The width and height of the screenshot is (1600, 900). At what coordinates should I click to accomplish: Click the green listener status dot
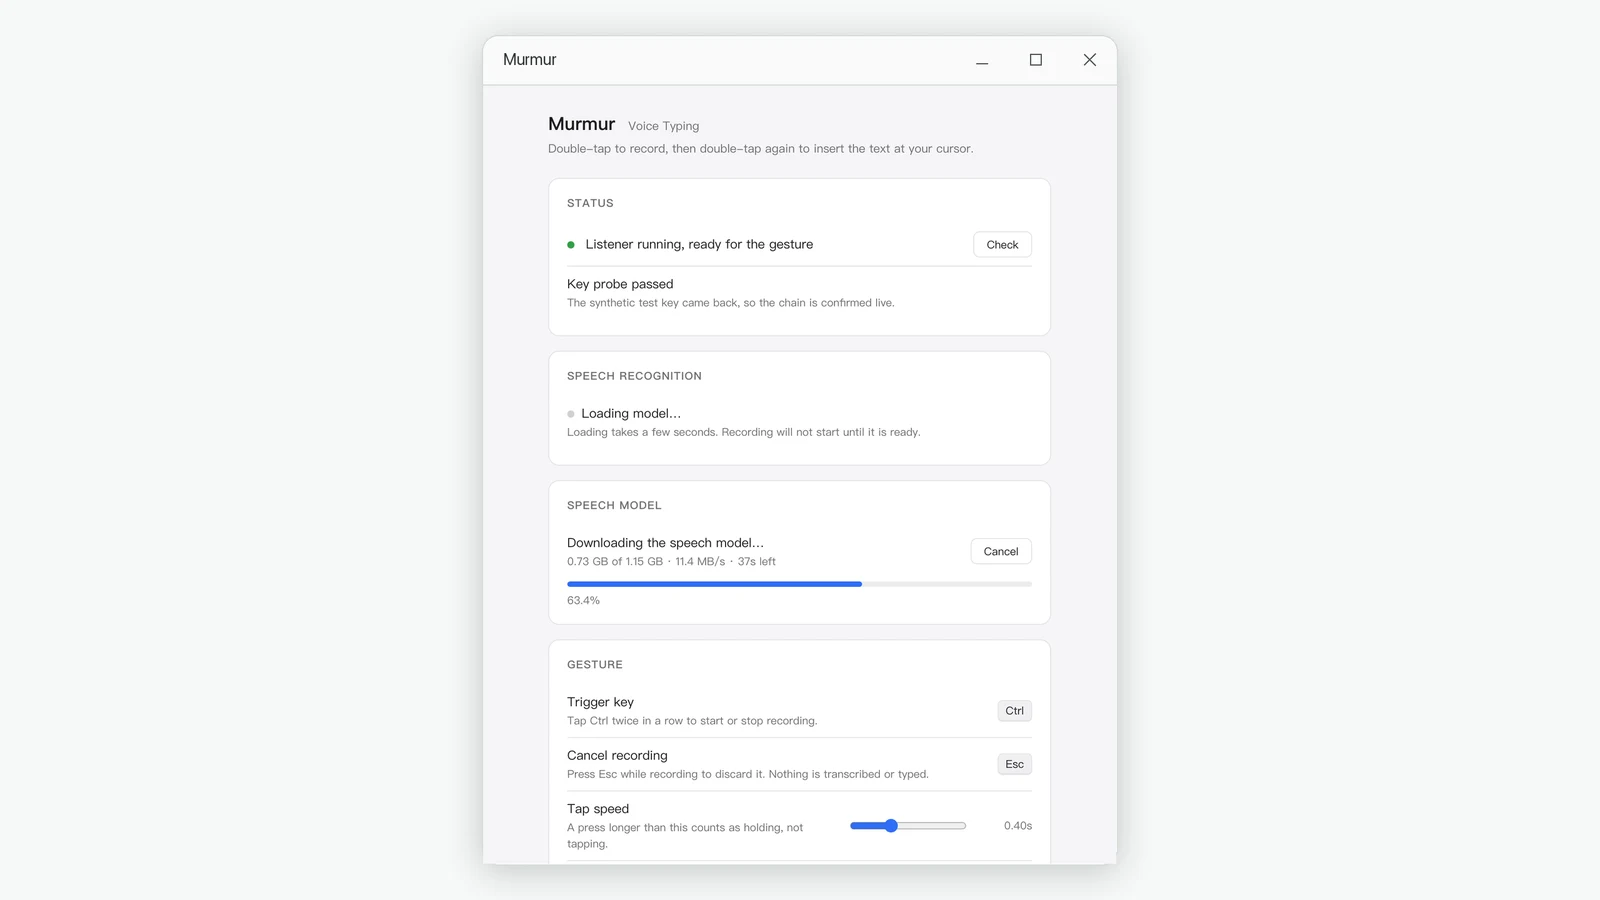click(x=571, y=245)
